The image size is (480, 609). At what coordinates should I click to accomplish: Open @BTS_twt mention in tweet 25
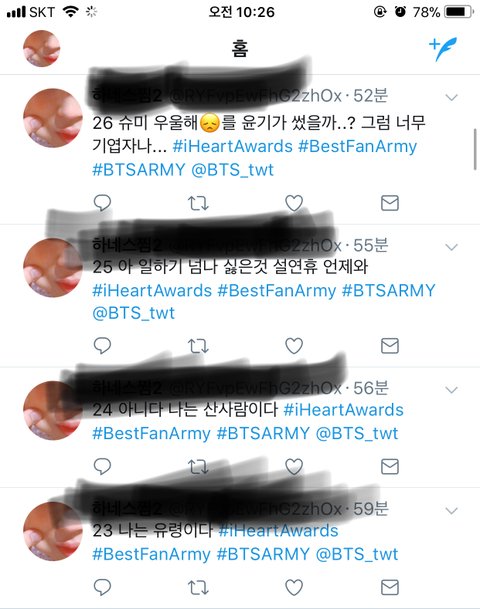(134, 313)
